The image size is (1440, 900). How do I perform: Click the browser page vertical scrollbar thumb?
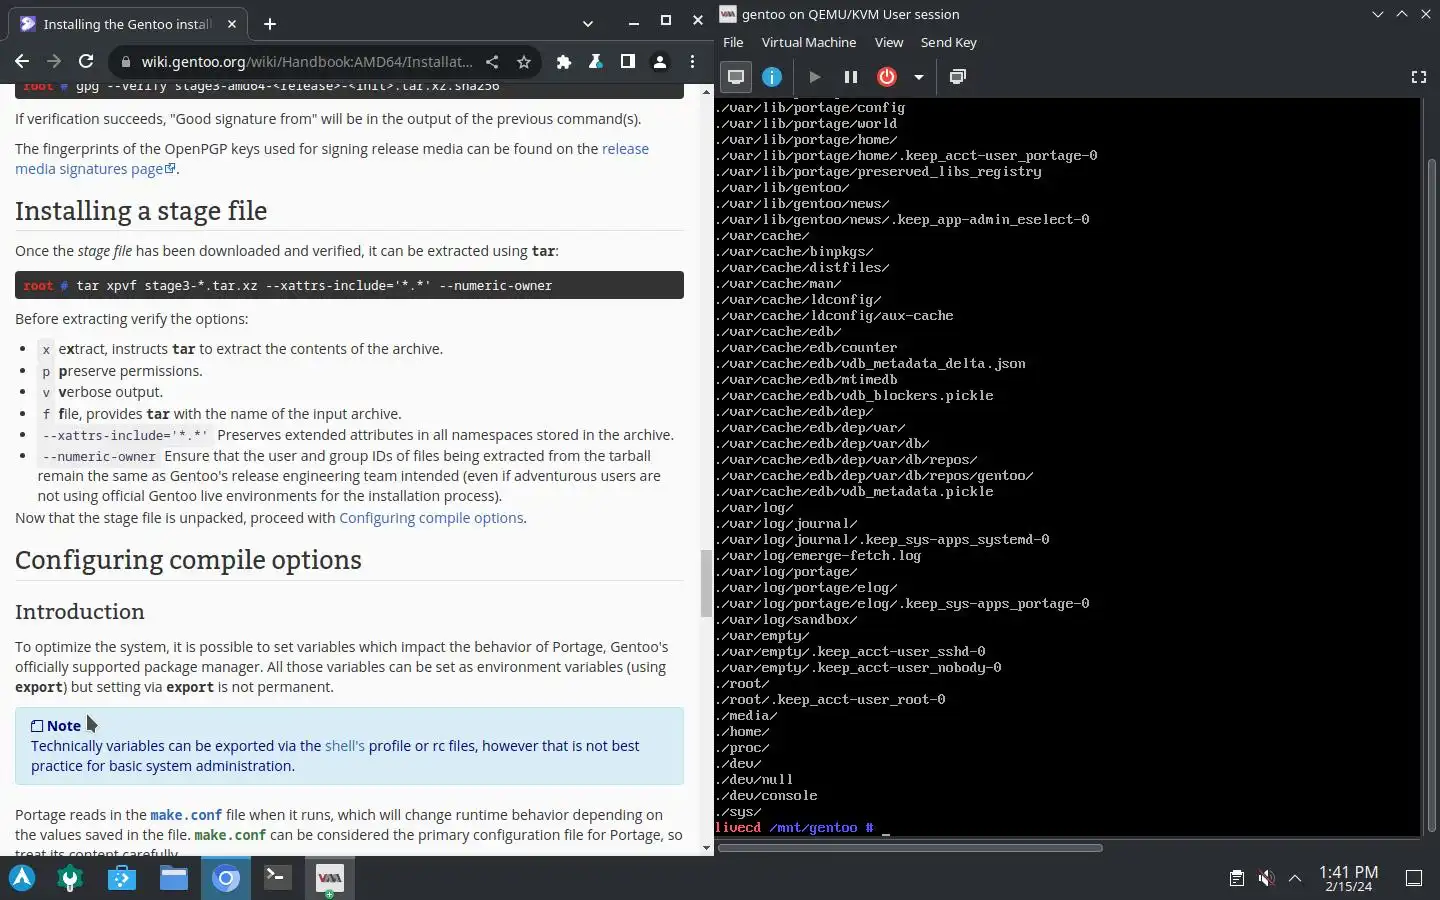pyautogui.click(x=706, y=583)
